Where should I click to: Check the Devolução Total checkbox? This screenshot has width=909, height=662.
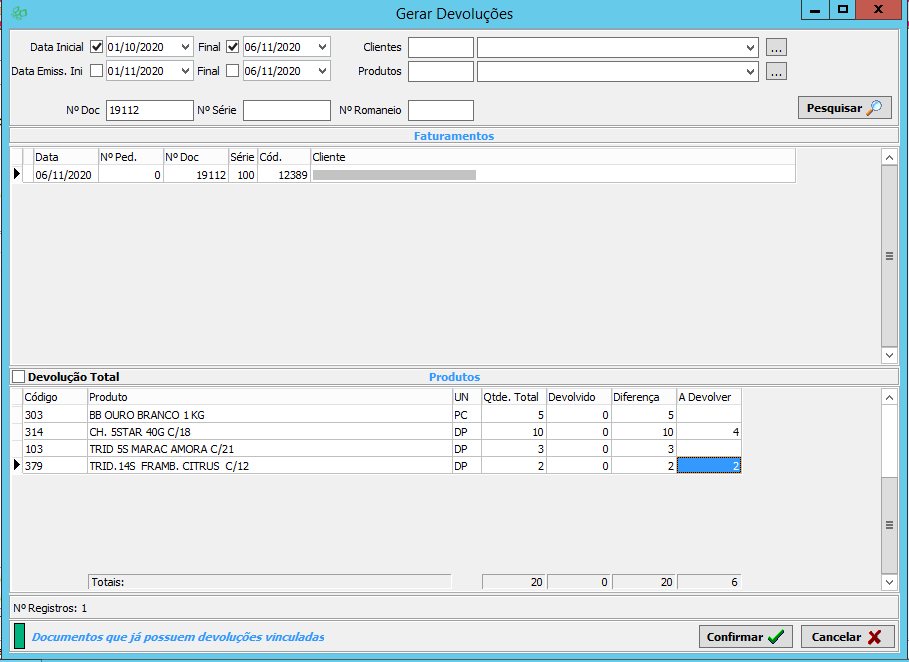pos(18,377)
